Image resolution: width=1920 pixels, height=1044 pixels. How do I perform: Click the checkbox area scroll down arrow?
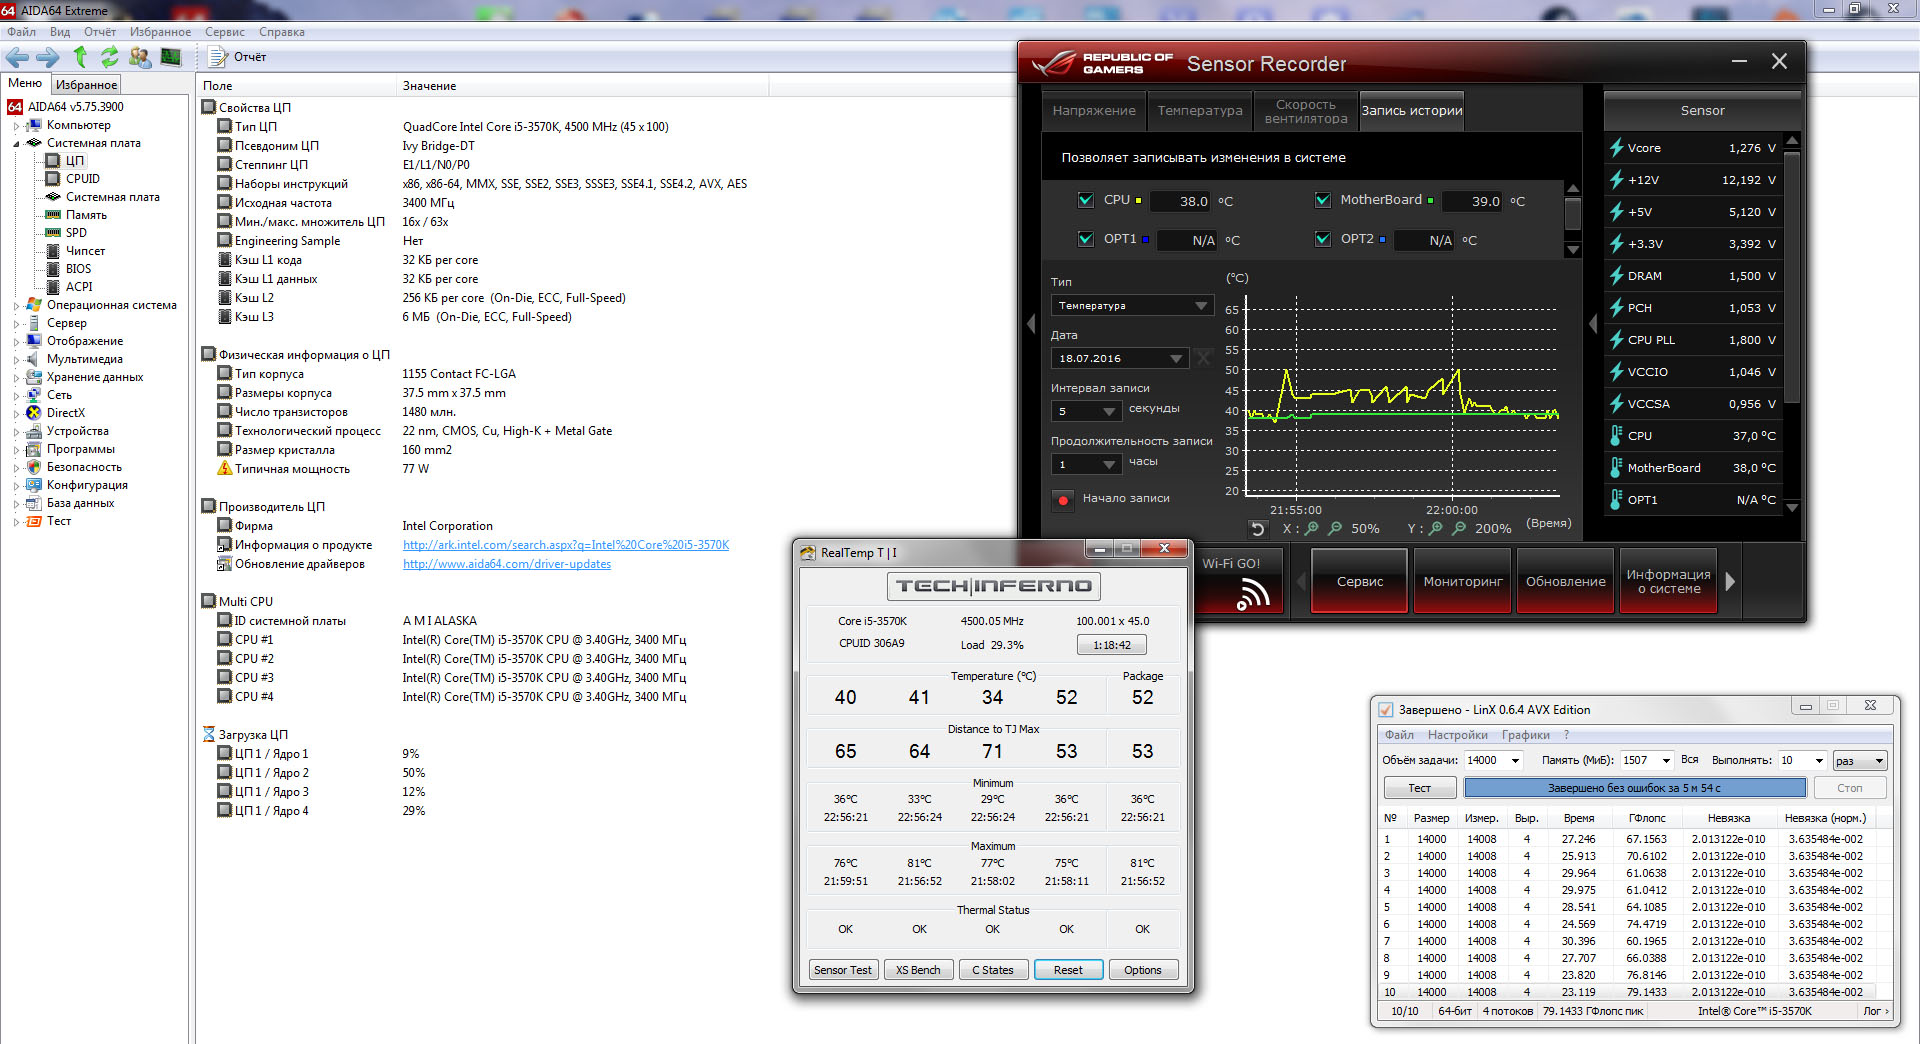[1572, 250]
